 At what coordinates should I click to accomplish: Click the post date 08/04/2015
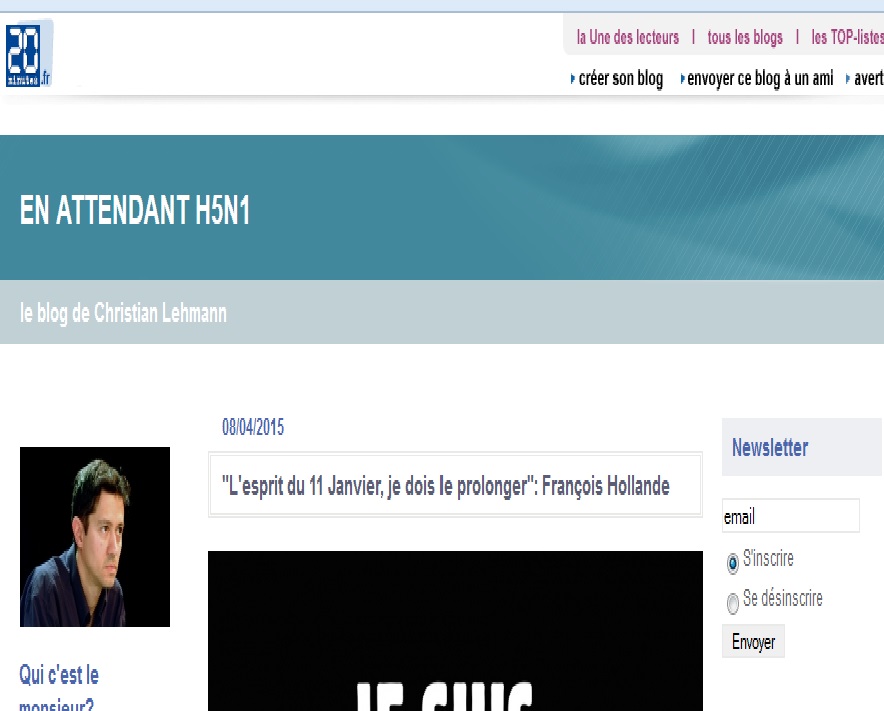[253, 427]
